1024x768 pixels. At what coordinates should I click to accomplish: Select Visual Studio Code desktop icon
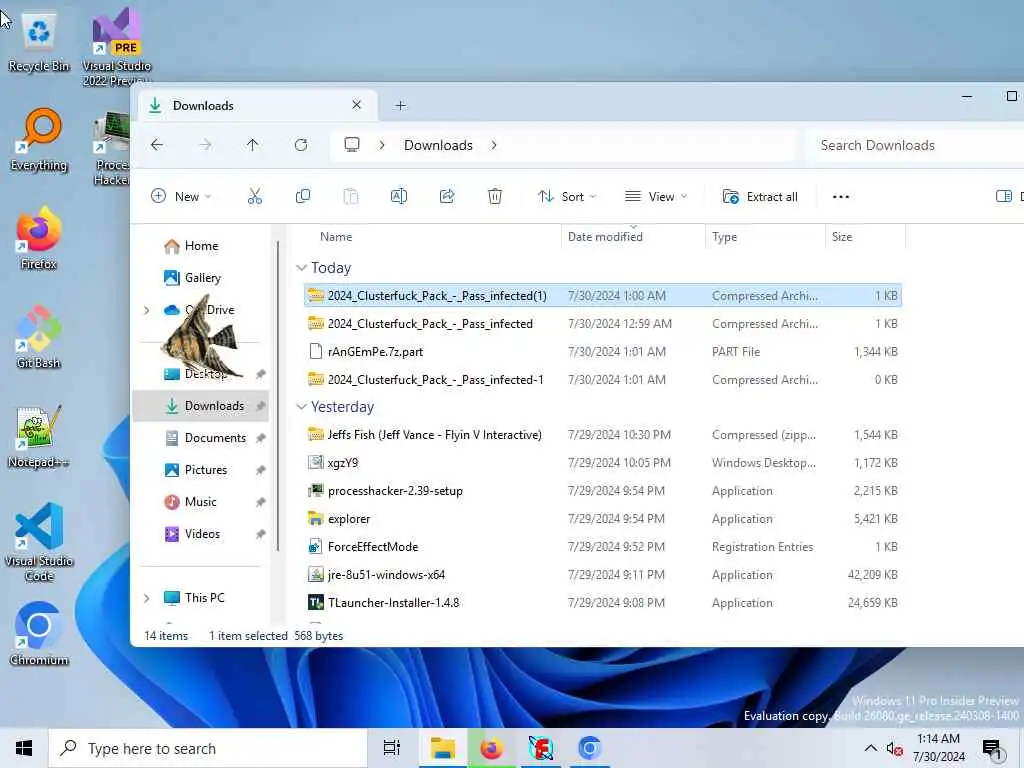pos(39,542)
